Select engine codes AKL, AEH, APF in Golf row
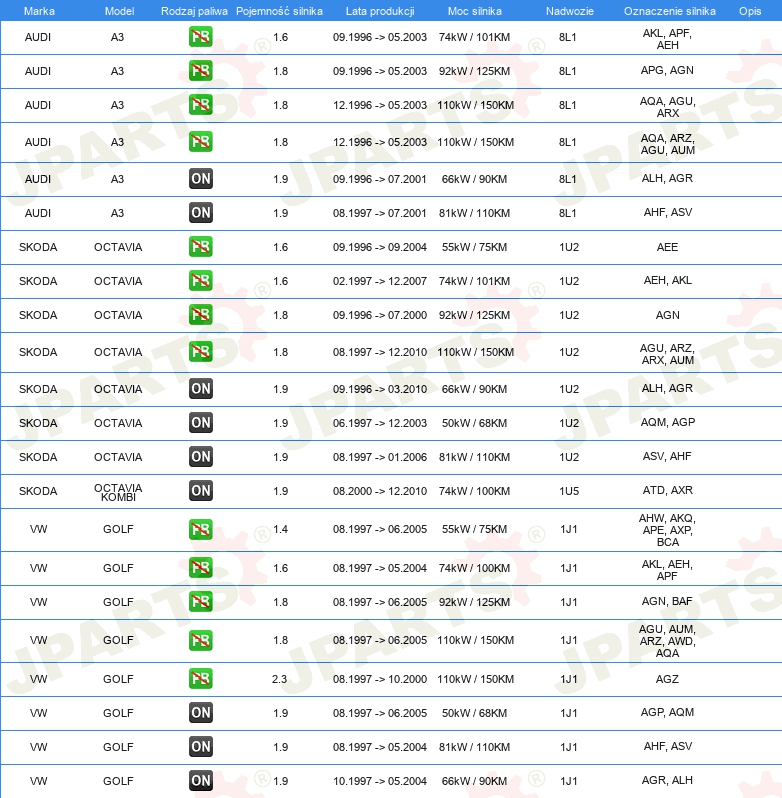782x798 pixels. pos(667,570)
